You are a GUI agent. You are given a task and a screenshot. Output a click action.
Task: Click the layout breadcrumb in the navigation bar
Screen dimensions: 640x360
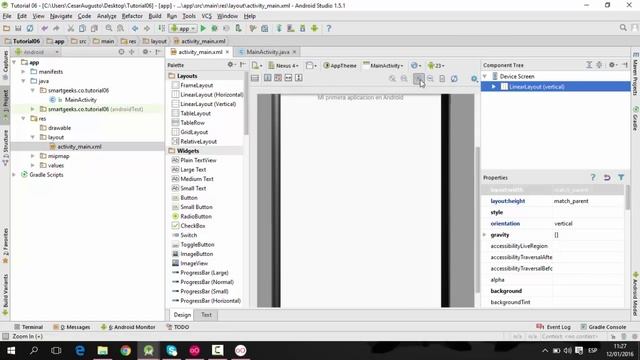[x=155, y=41]
